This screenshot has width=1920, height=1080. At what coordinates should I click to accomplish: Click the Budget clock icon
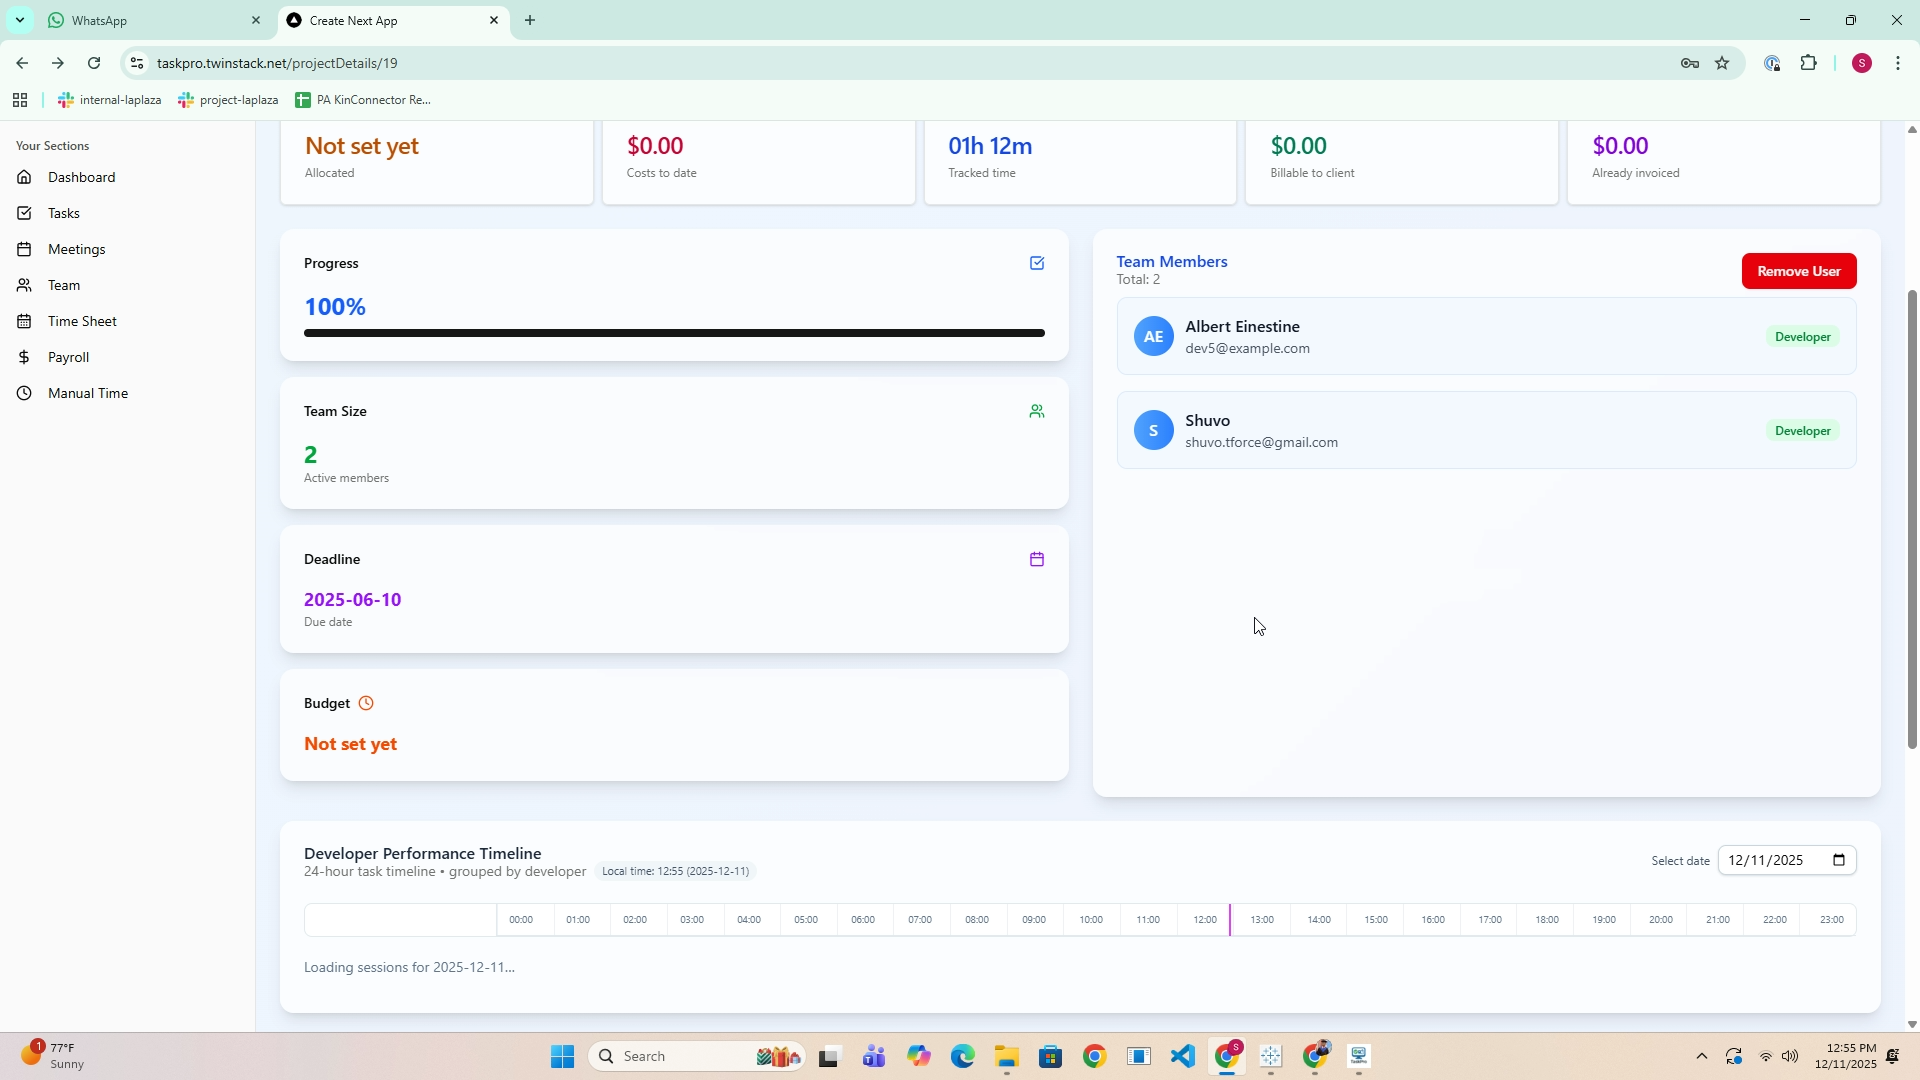pos(366,703)
